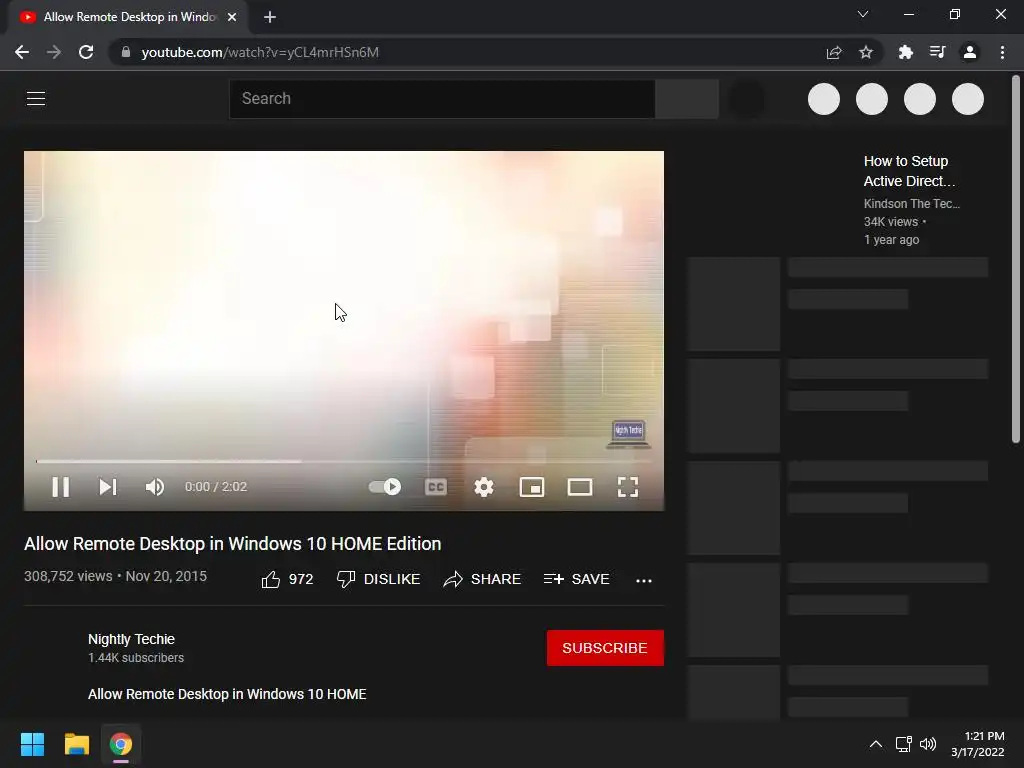Open the media controls icon in Chrome

pos(937,52)
